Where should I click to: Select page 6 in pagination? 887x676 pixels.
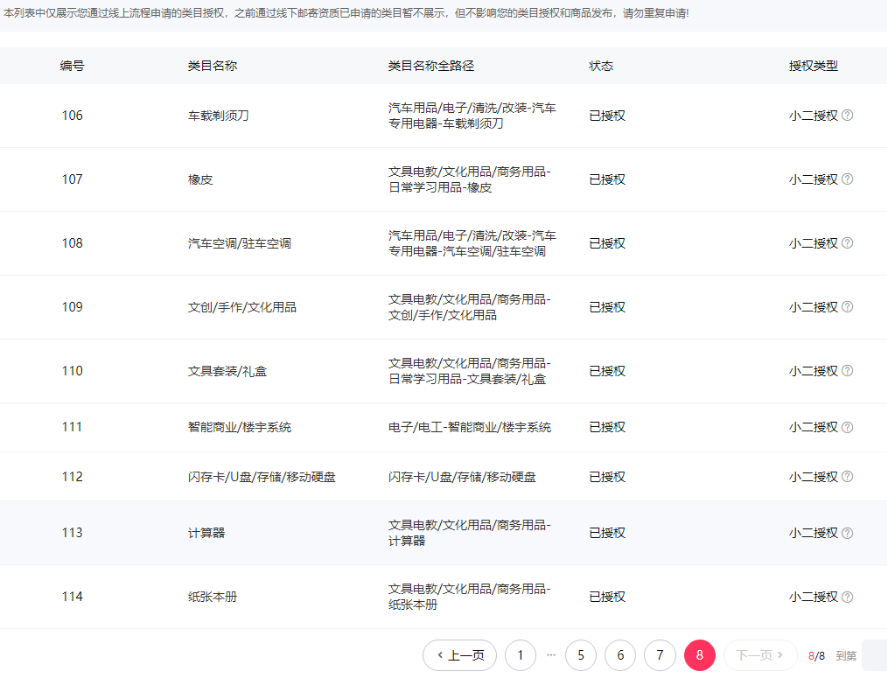pos(620,655)
